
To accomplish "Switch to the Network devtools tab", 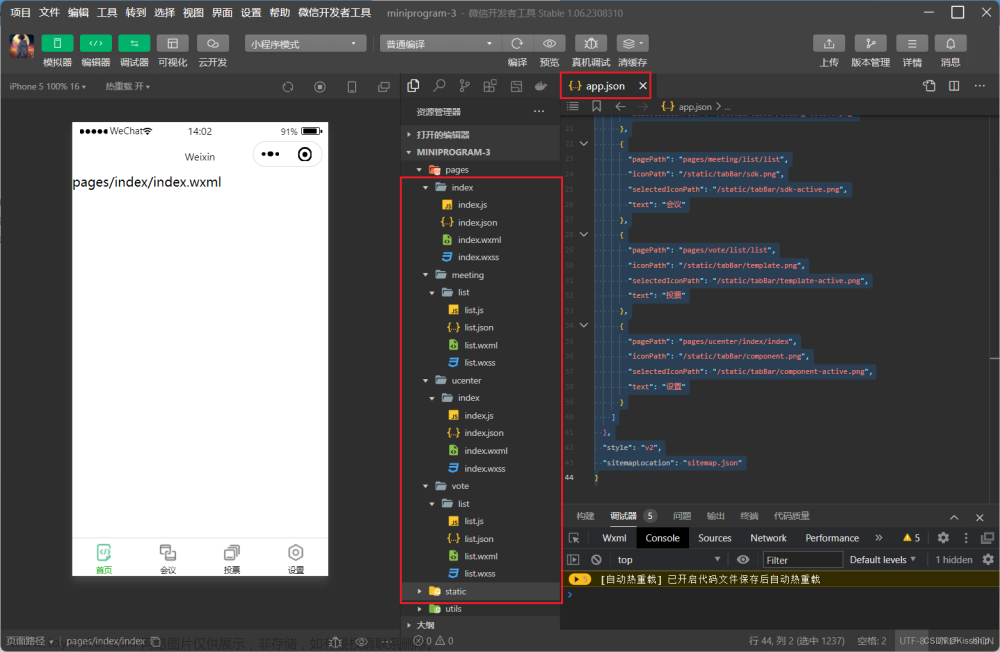I will 768,538.
